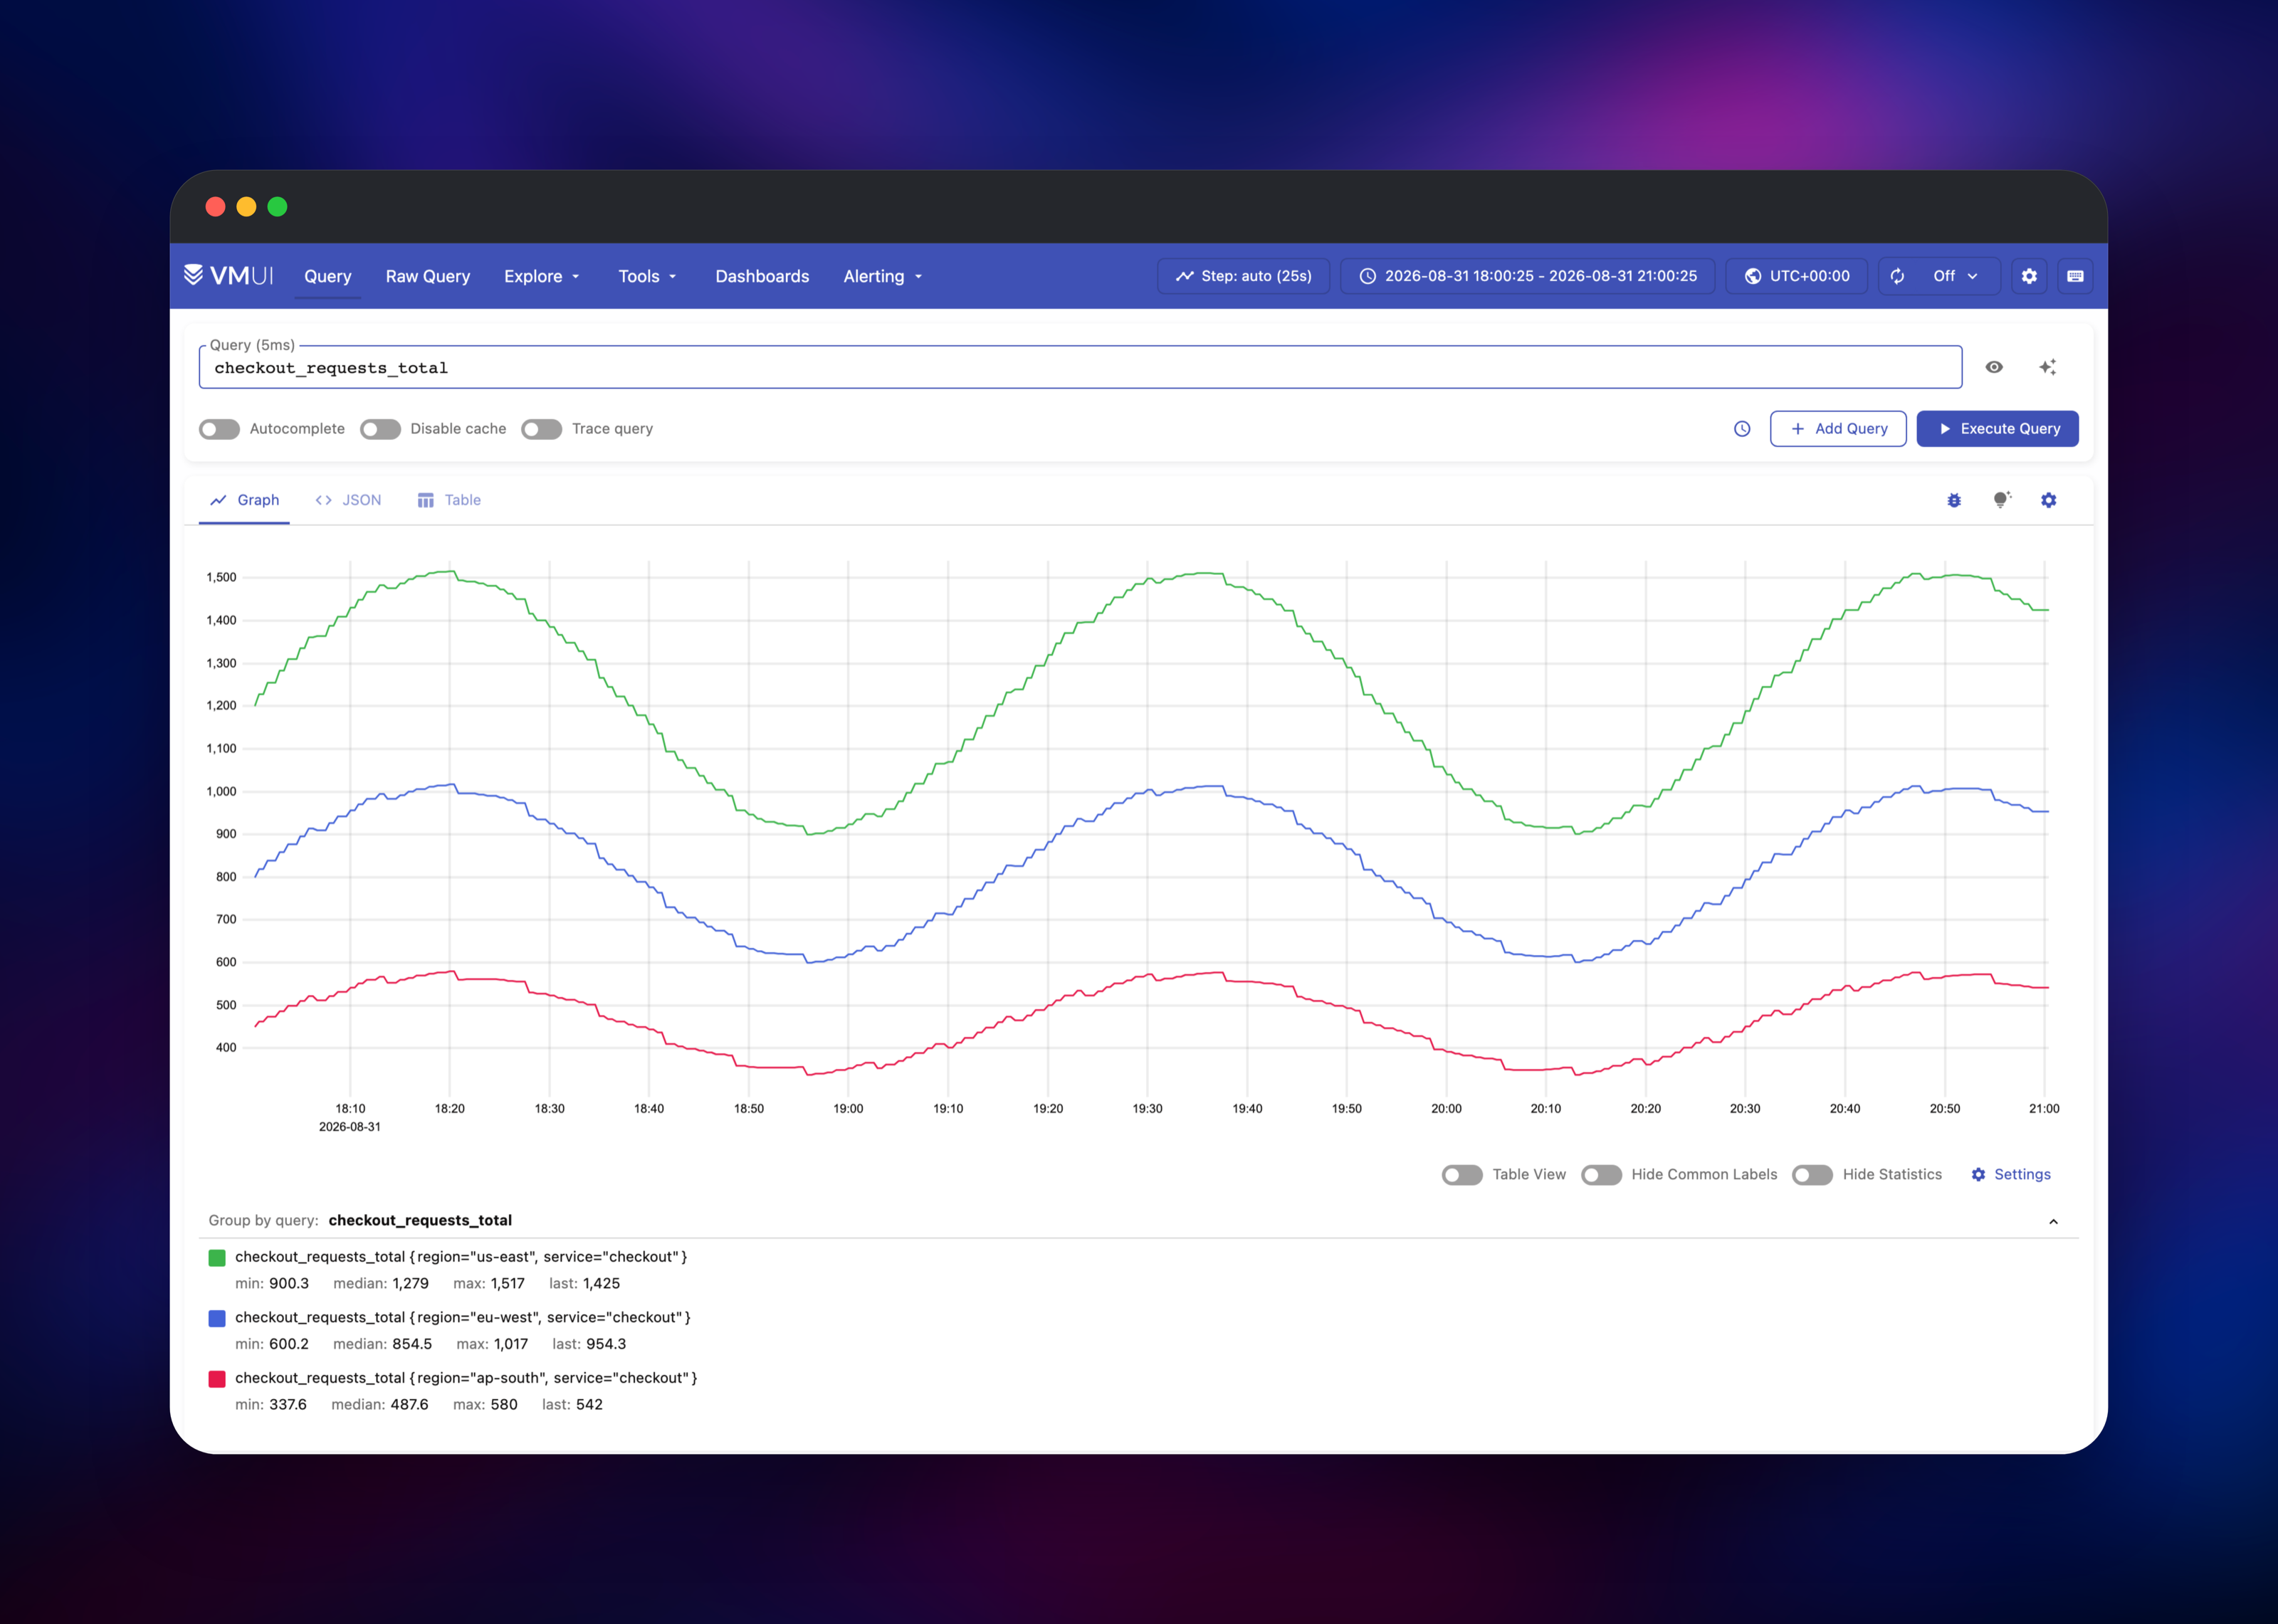Image resolution: width=2278 pixels, height=1624 pixels.
Task: Go to Raw Query page
Action: pyautogui.click(x=427, y=276)
